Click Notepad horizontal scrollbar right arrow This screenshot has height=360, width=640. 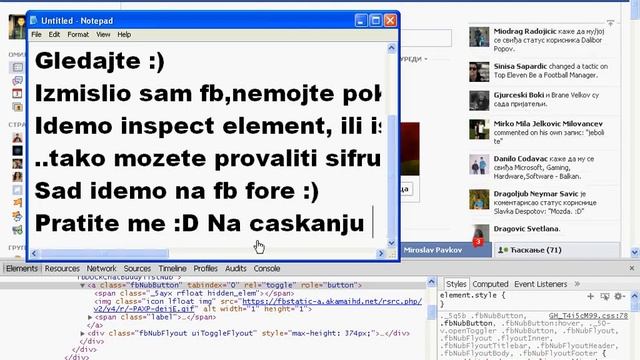(381, 254)
